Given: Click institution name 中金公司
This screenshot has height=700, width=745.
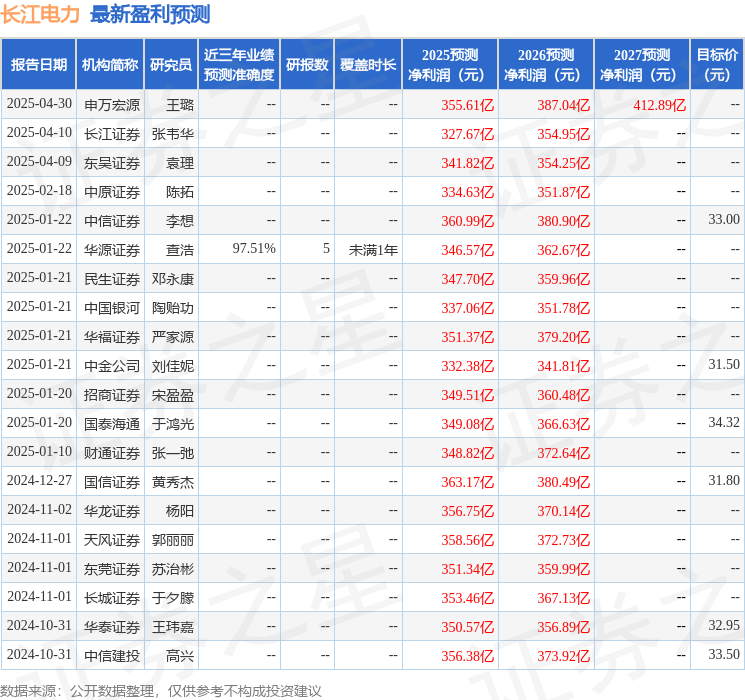Looking at the screenshot, I should coord(112,366).
